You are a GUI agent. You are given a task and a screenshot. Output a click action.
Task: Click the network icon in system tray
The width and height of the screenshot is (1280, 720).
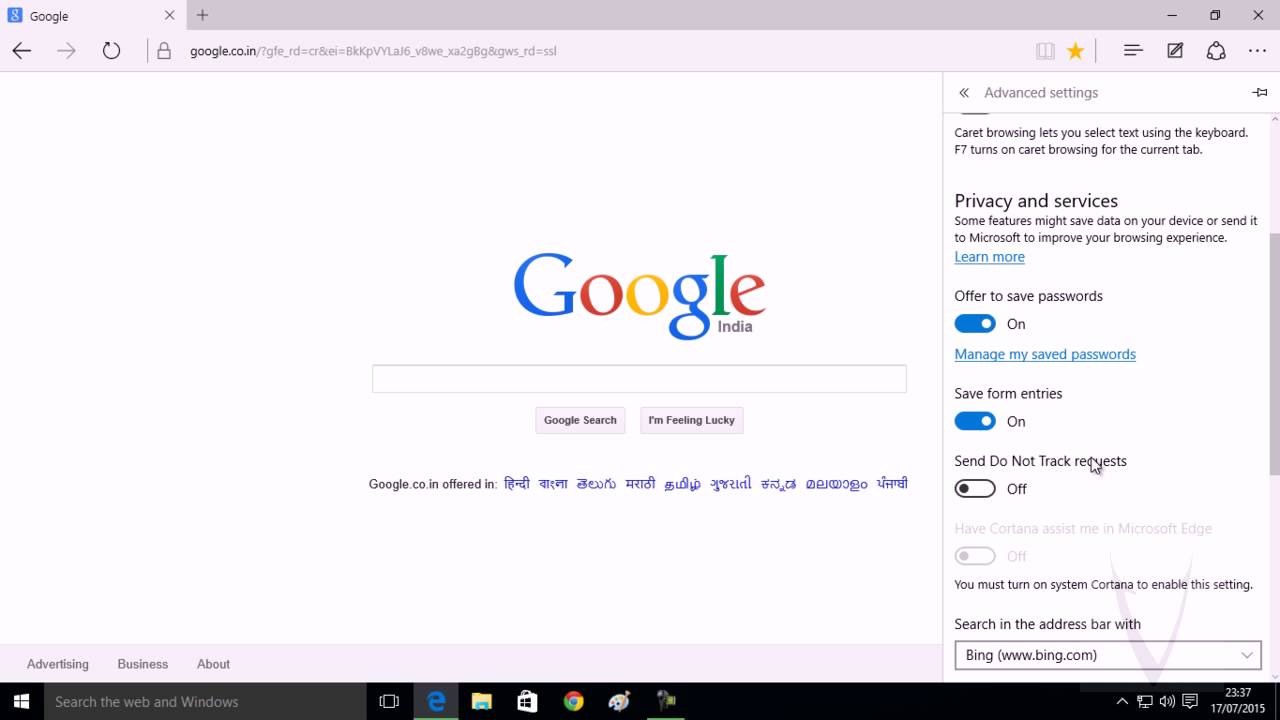click(1145, 702)
